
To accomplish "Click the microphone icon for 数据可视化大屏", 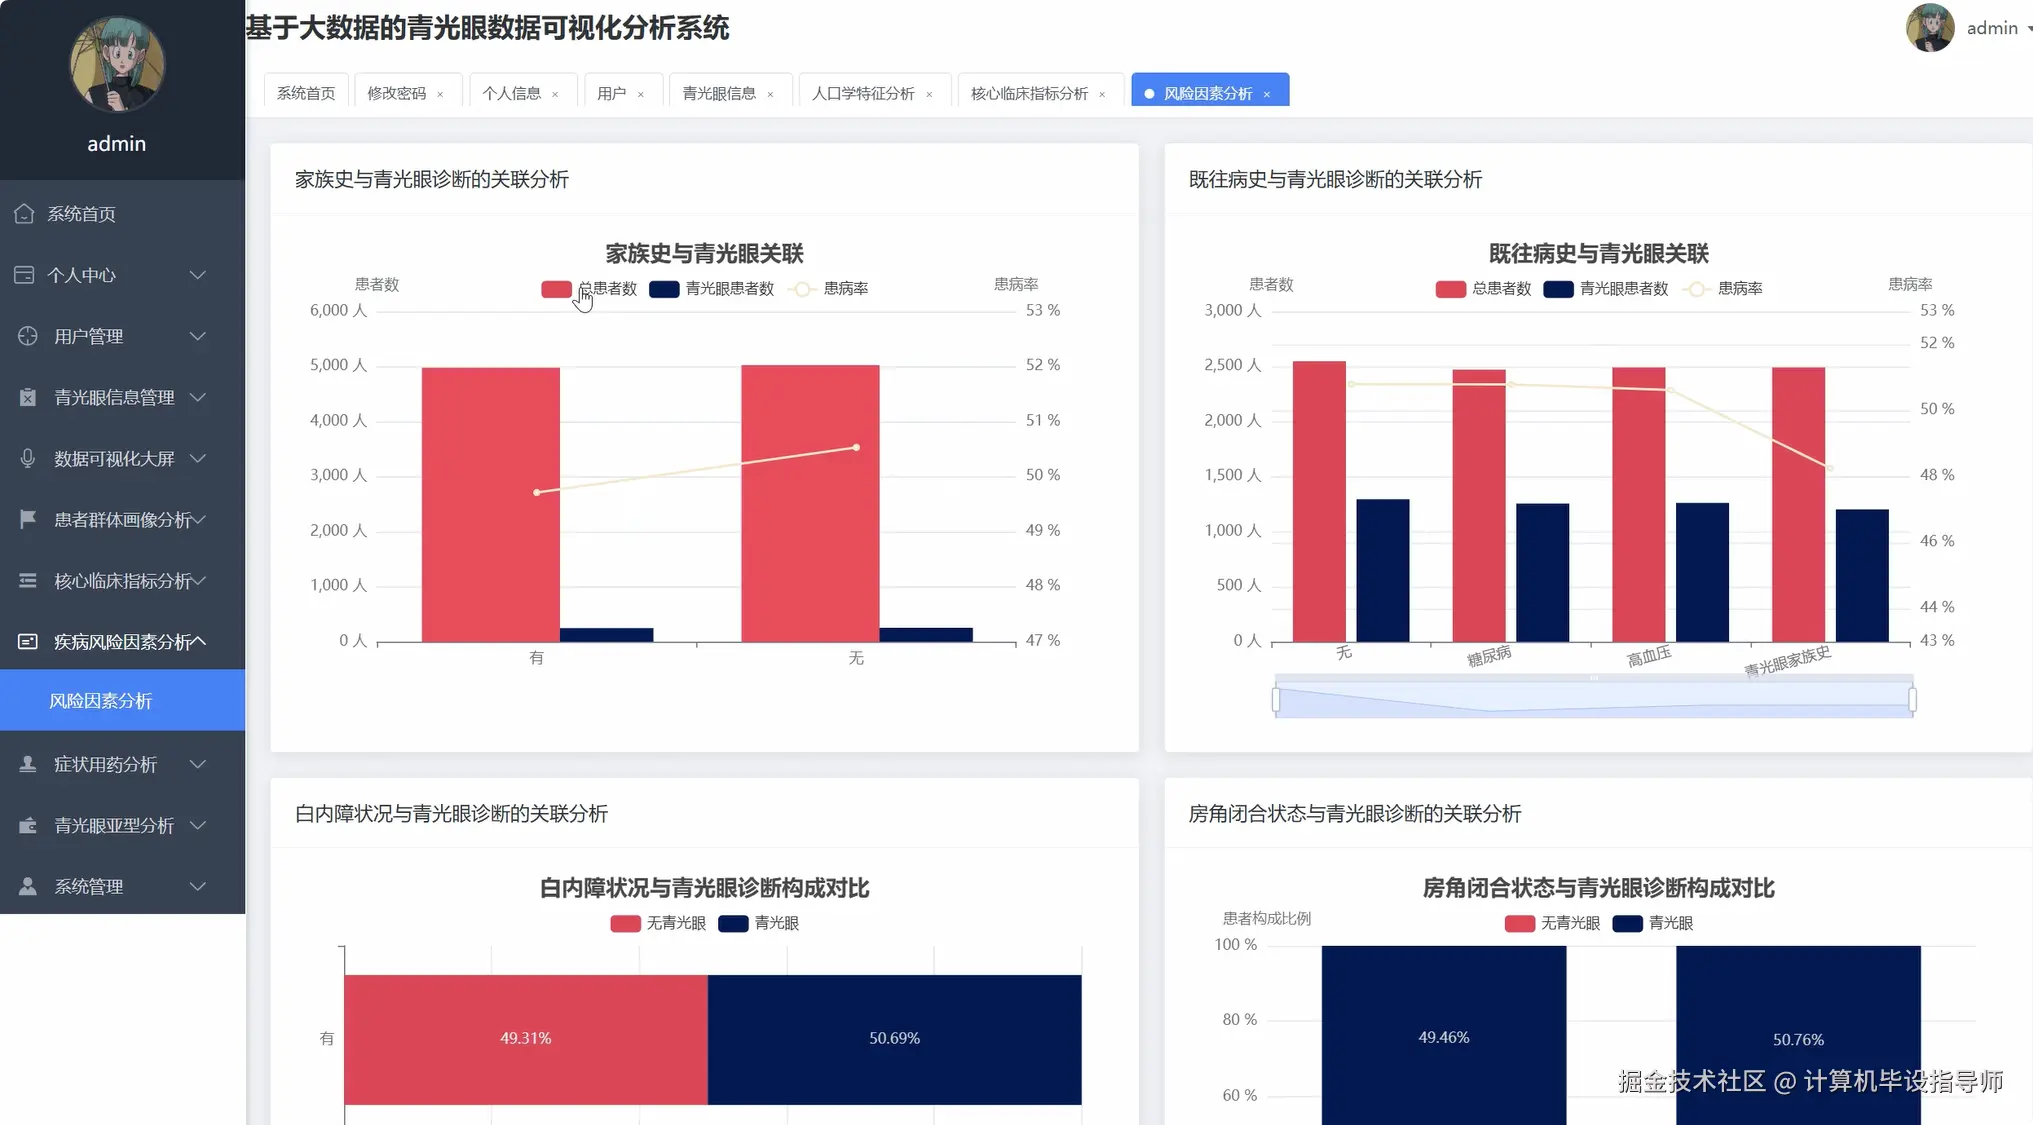I will point(28,458).
